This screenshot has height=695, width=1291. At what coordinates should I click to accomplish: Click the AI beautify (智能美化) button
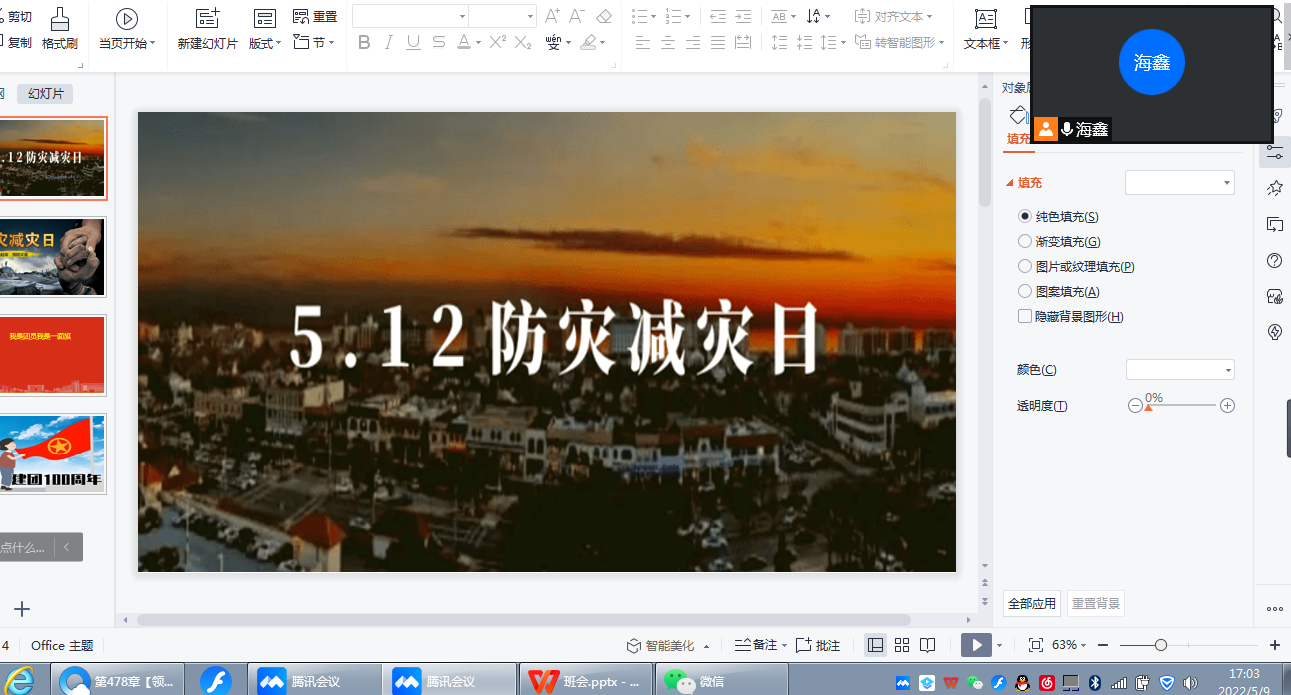(668, 645)
